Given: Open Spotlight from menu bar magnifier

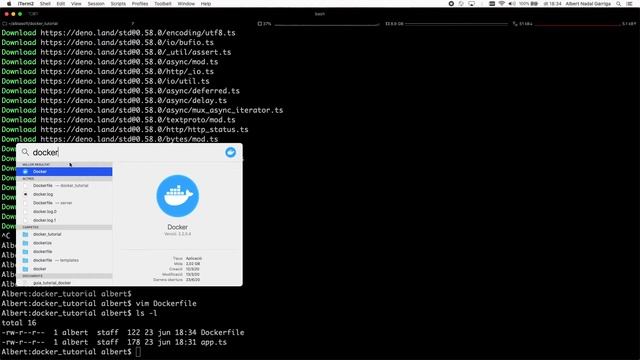Looking at the screenshot, I should 619,4.
